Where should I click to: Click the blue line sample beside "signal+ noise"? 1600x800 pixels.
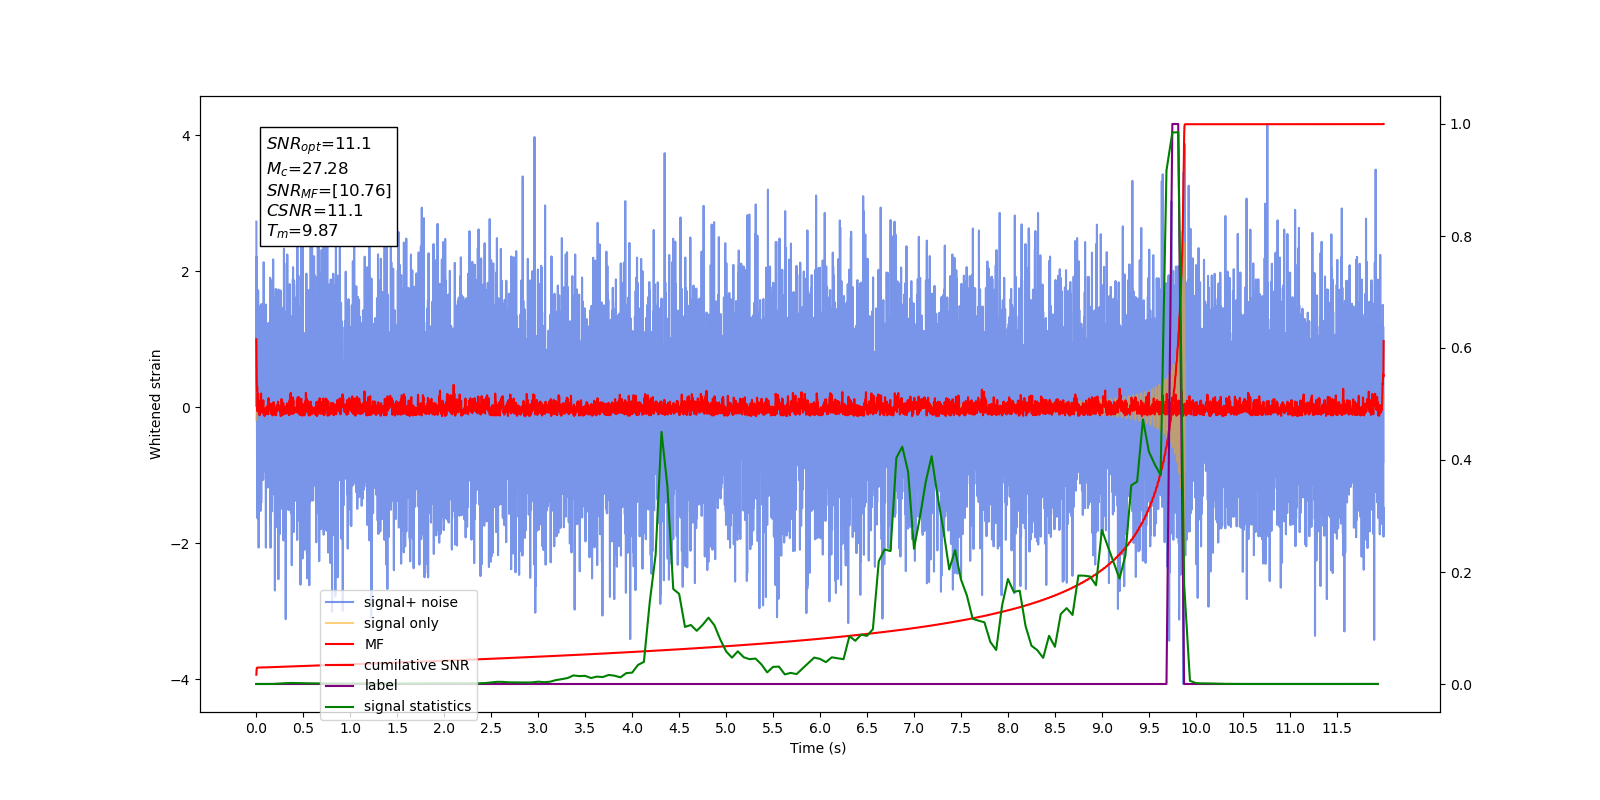tap(340, 603)
